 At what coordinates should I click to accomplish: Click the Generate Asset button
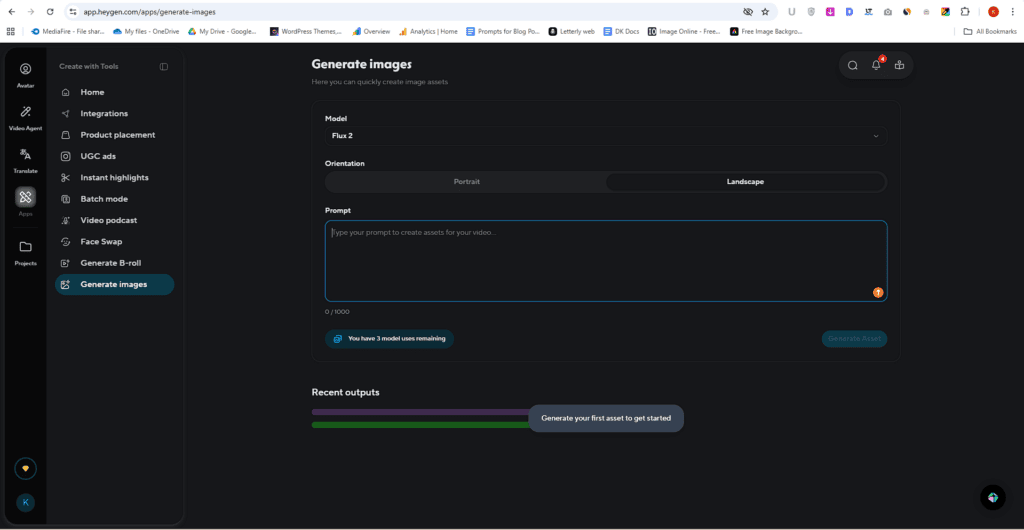coord(854,339)
